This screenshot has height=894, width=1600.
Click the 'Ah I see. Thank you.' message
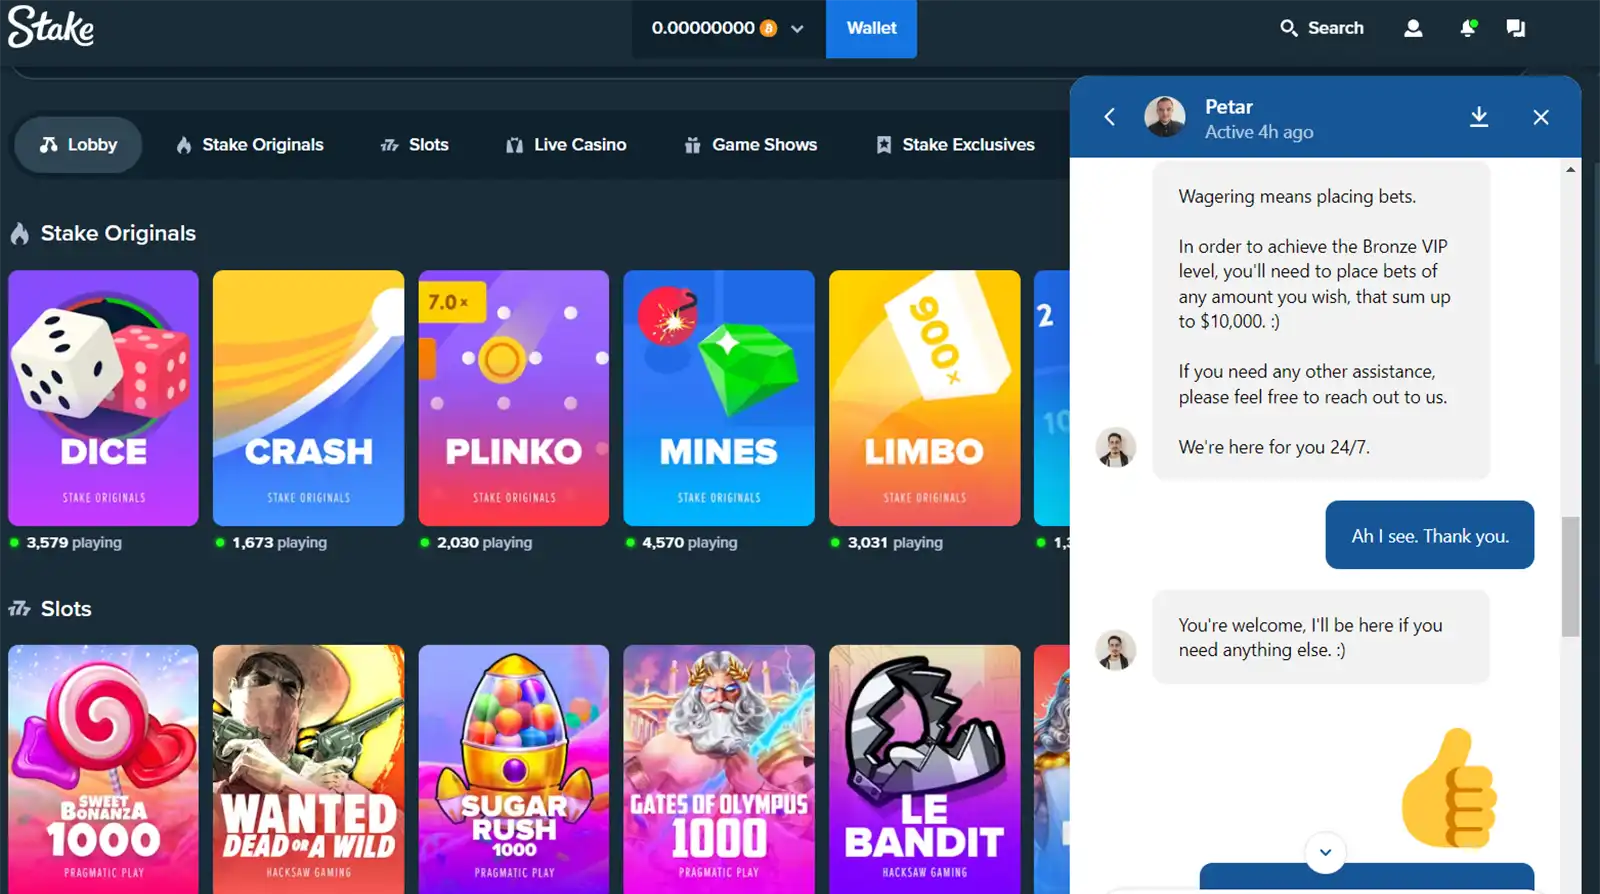1430,535
